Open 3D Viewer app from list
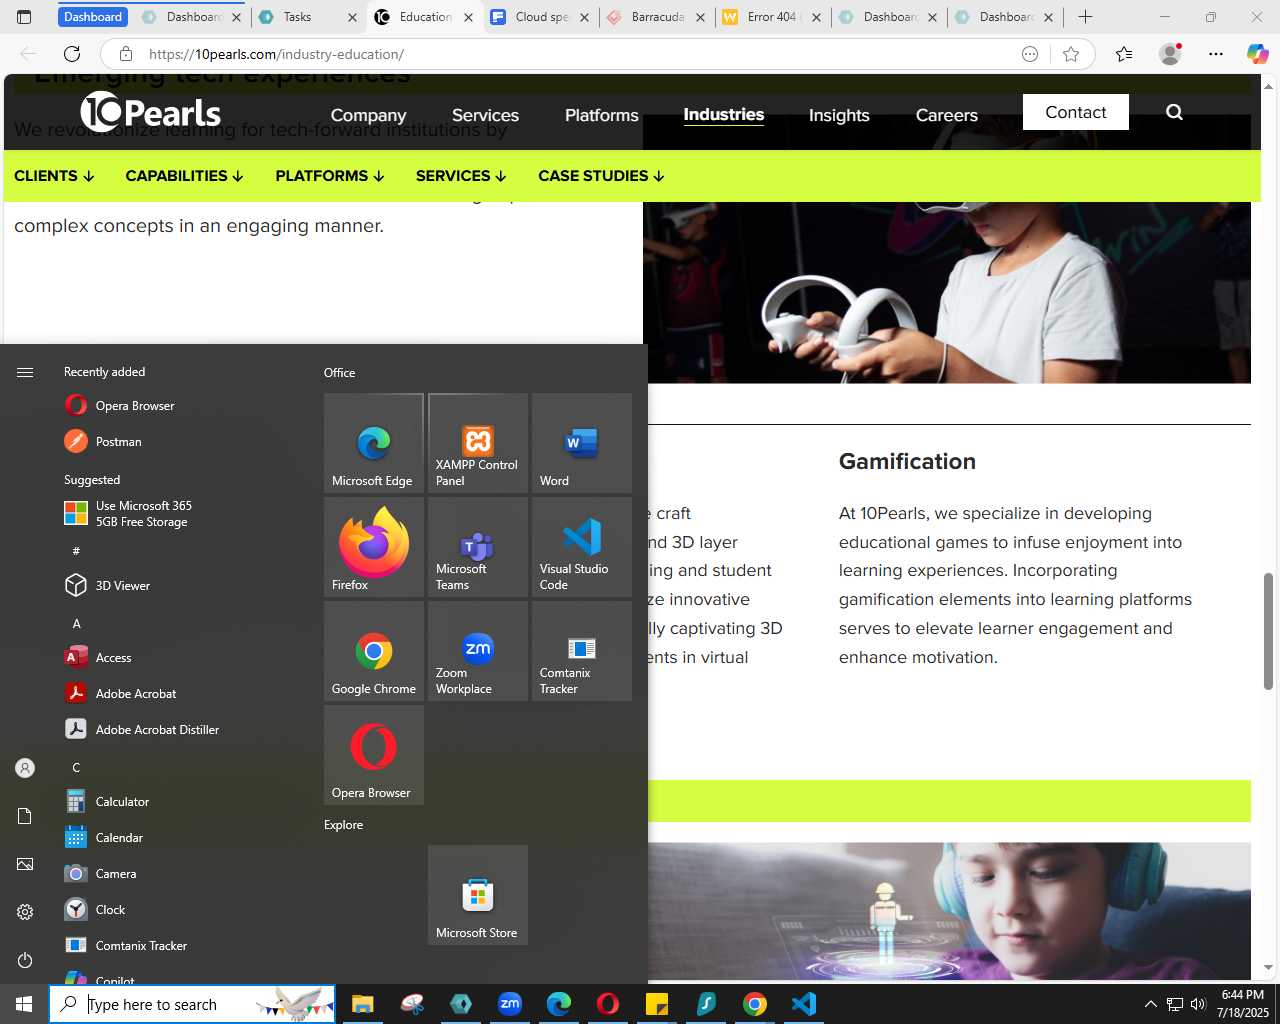Screen dimensions: 1280x1024 (x=122, y=586)
